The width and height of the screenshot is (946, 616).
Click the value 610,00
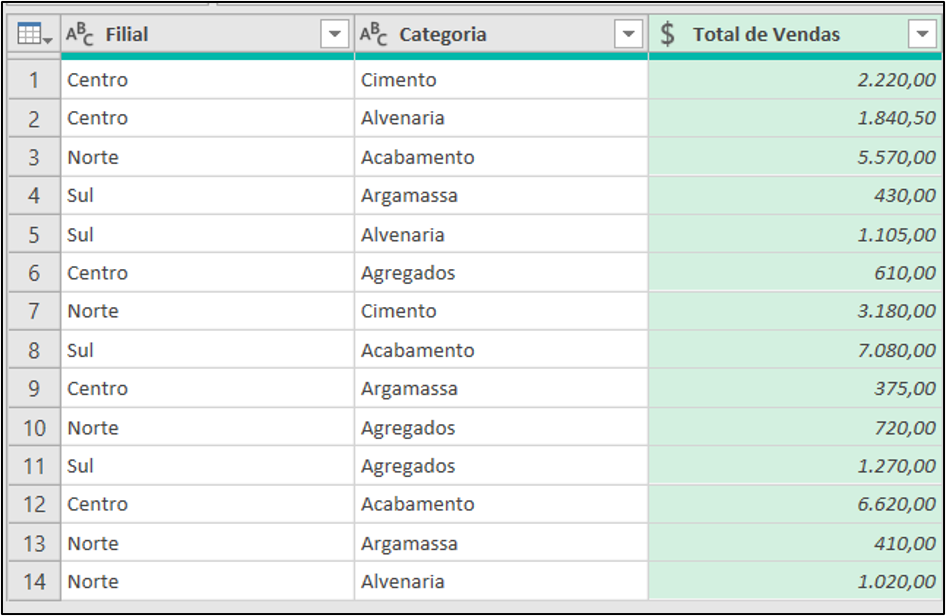click(905, 273)
